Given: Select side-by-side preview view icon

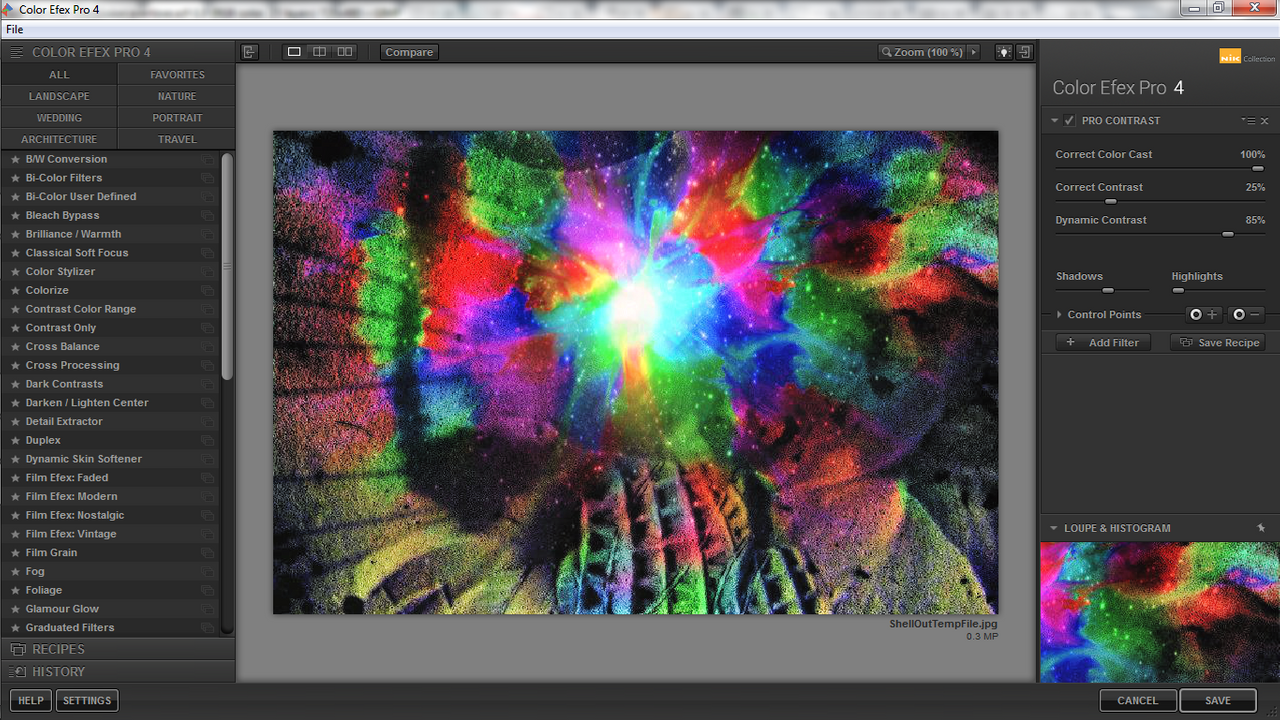Looking at the screenshot, I should [x=344, y=52].
